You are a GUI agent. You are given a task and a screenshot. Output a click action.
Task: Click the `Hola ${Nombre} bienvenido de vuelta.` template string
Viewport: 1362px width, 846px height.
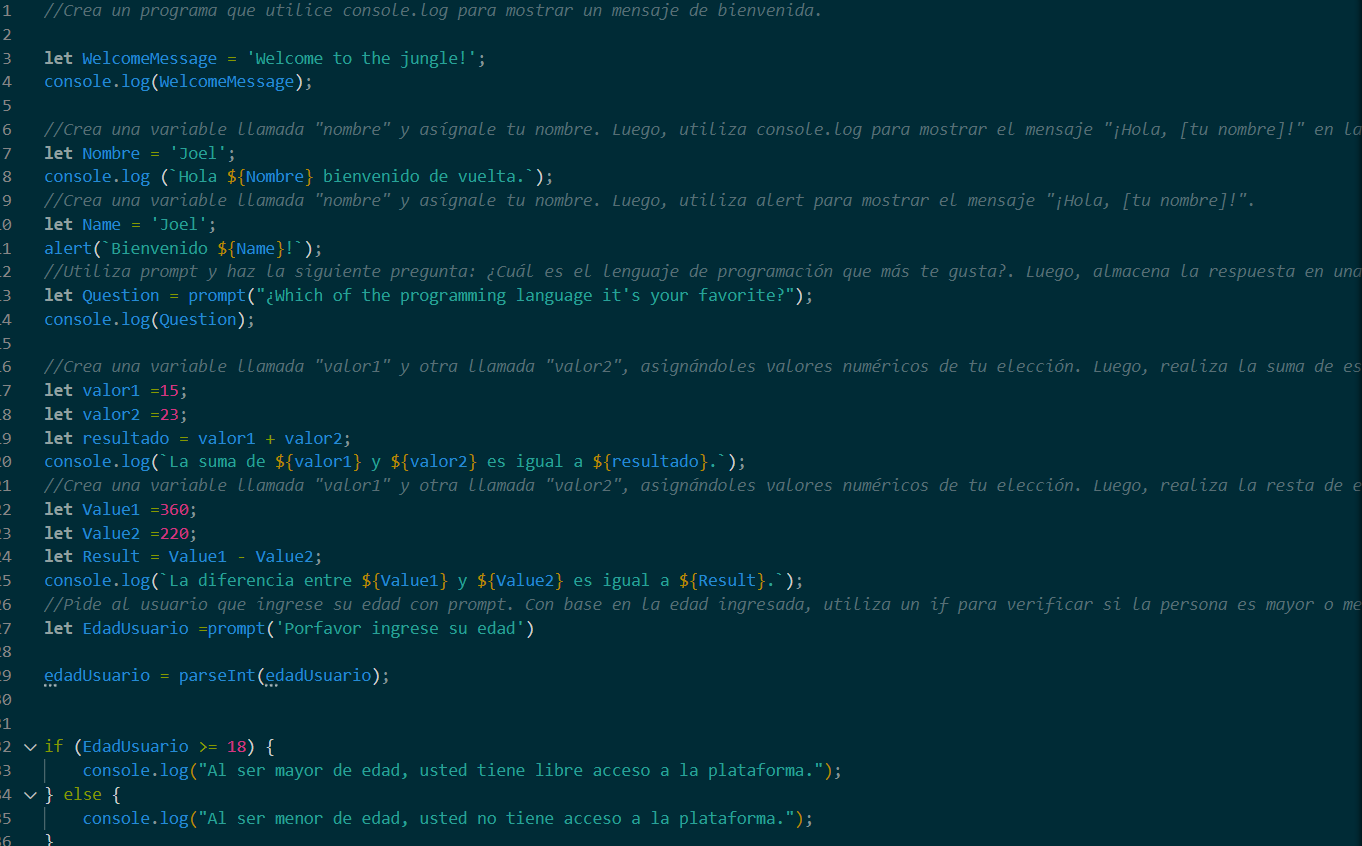click(x=354, y=177)
